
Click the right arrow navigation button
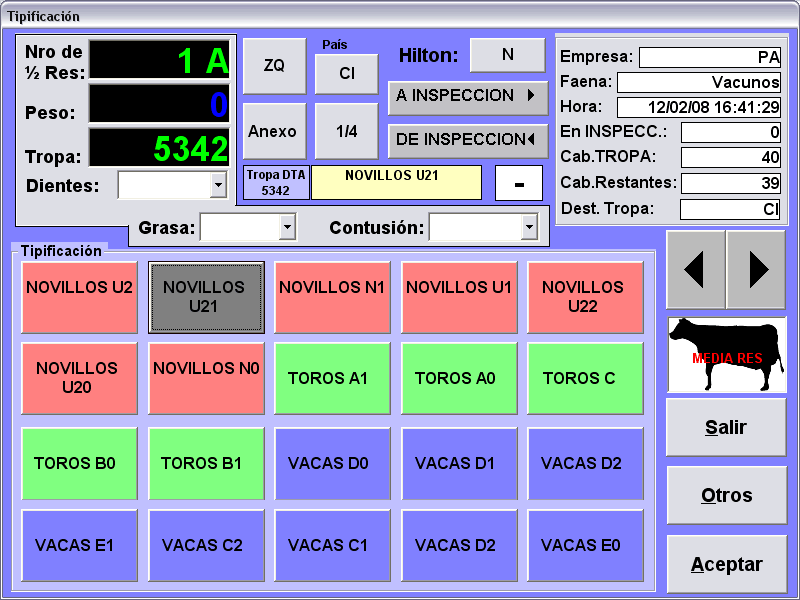tap(757, 269)
